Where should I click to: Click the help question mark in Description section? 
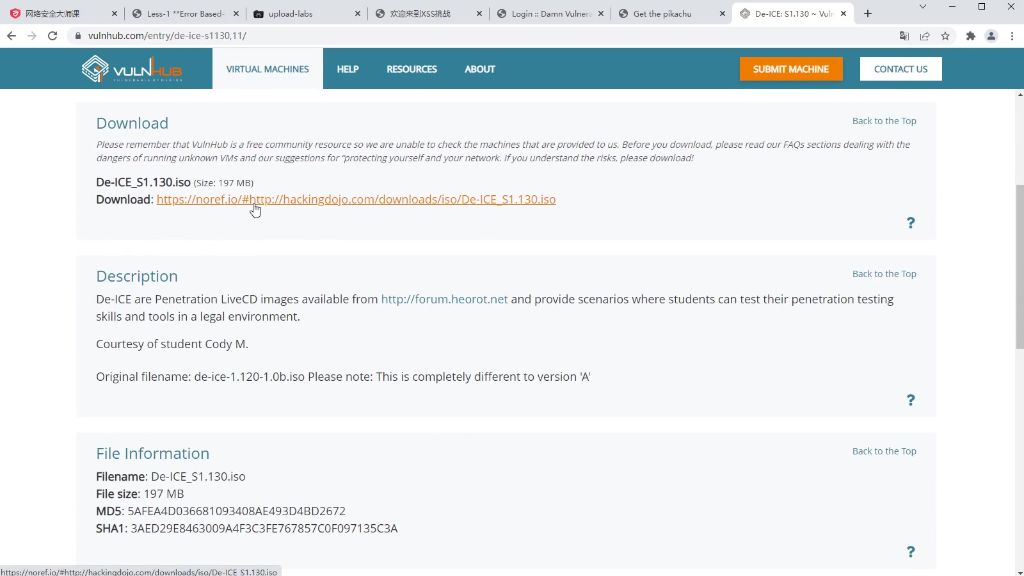pos(910,400)
